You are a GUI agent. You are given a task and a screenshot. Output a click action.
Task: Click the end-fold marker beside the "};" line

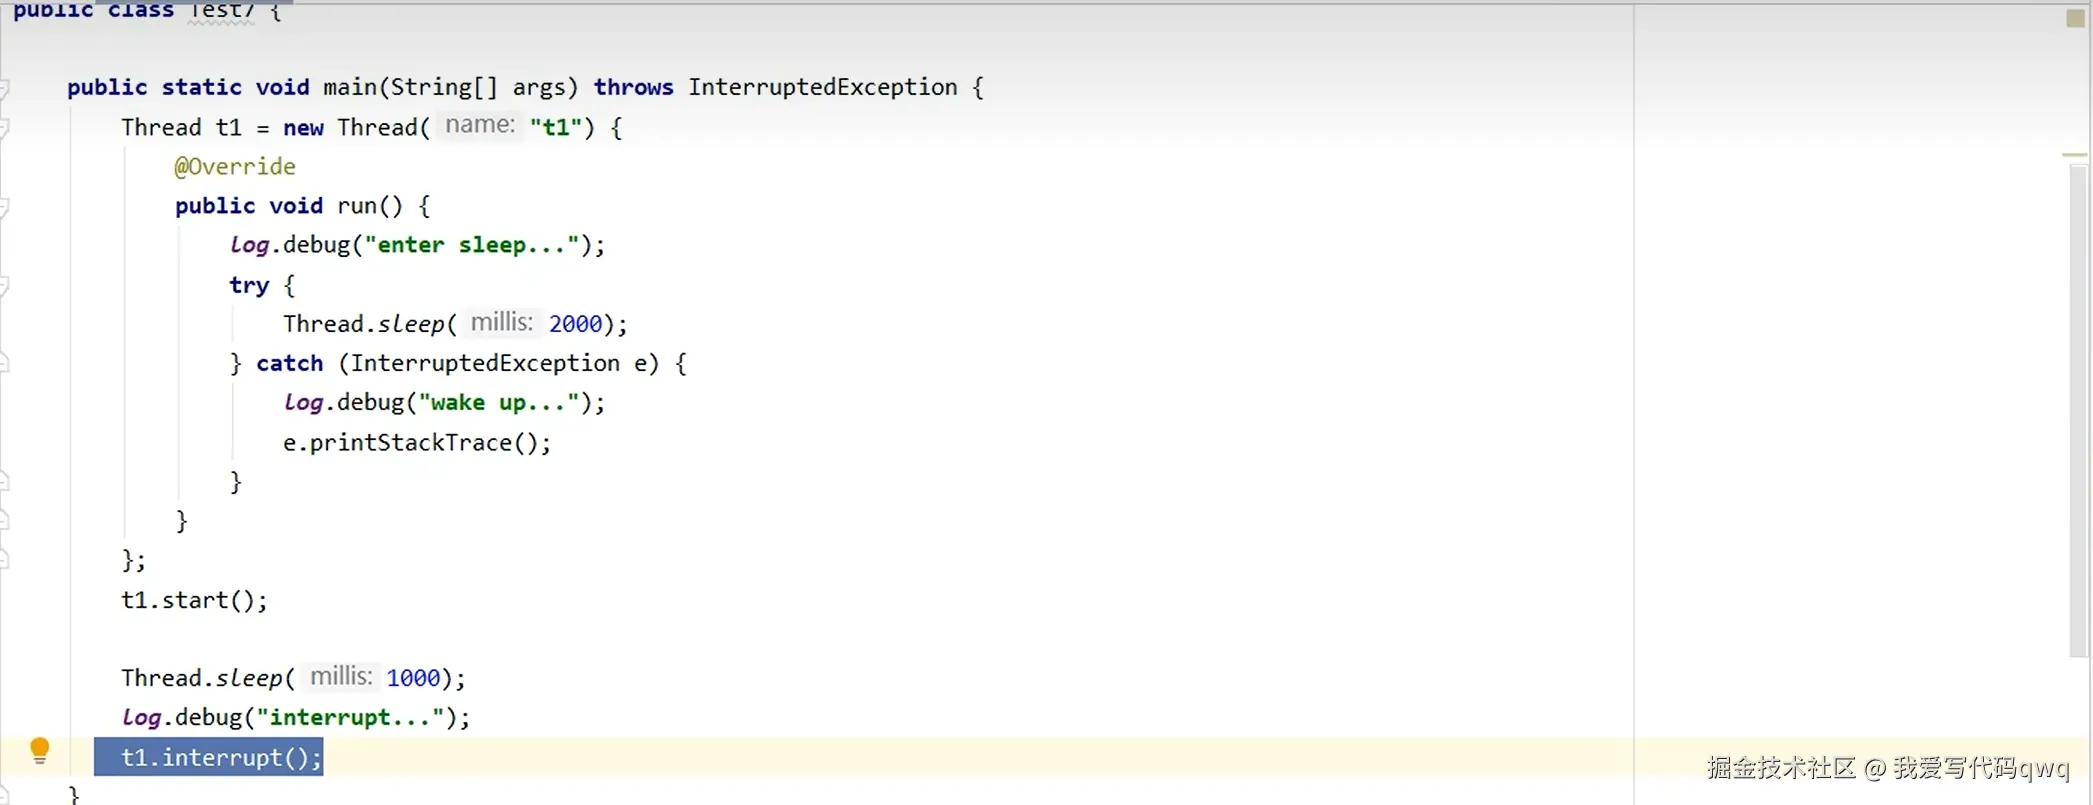[x=4, y=559]
